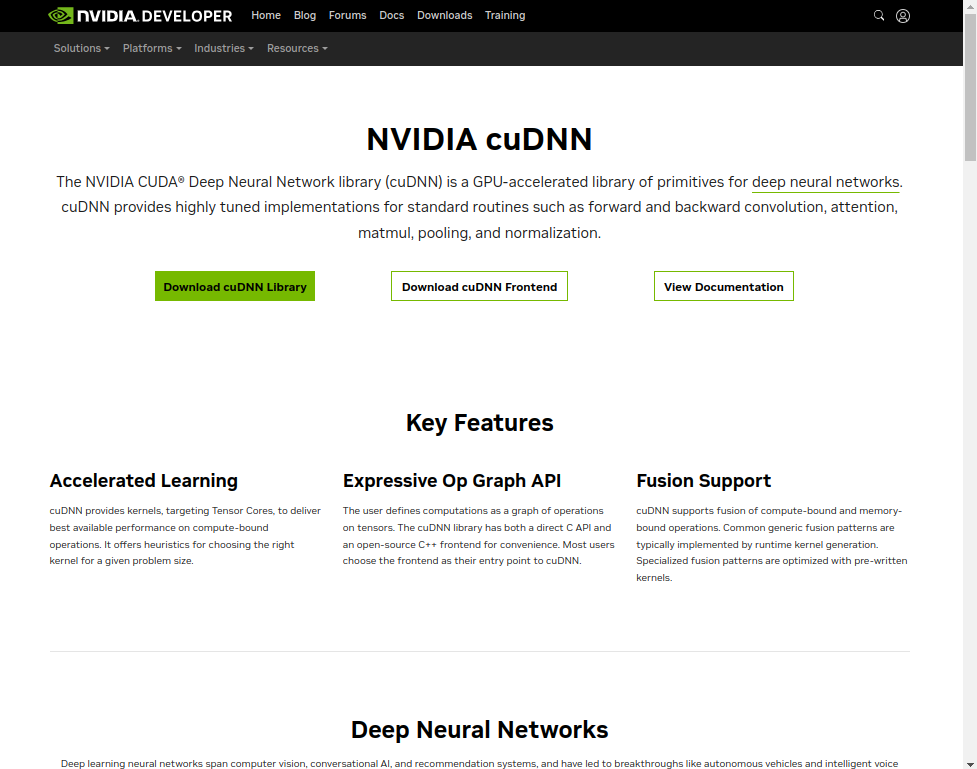Click the NVIDIA Developer logo
This screenshot has width=977, height=769.
pos(140,16)
